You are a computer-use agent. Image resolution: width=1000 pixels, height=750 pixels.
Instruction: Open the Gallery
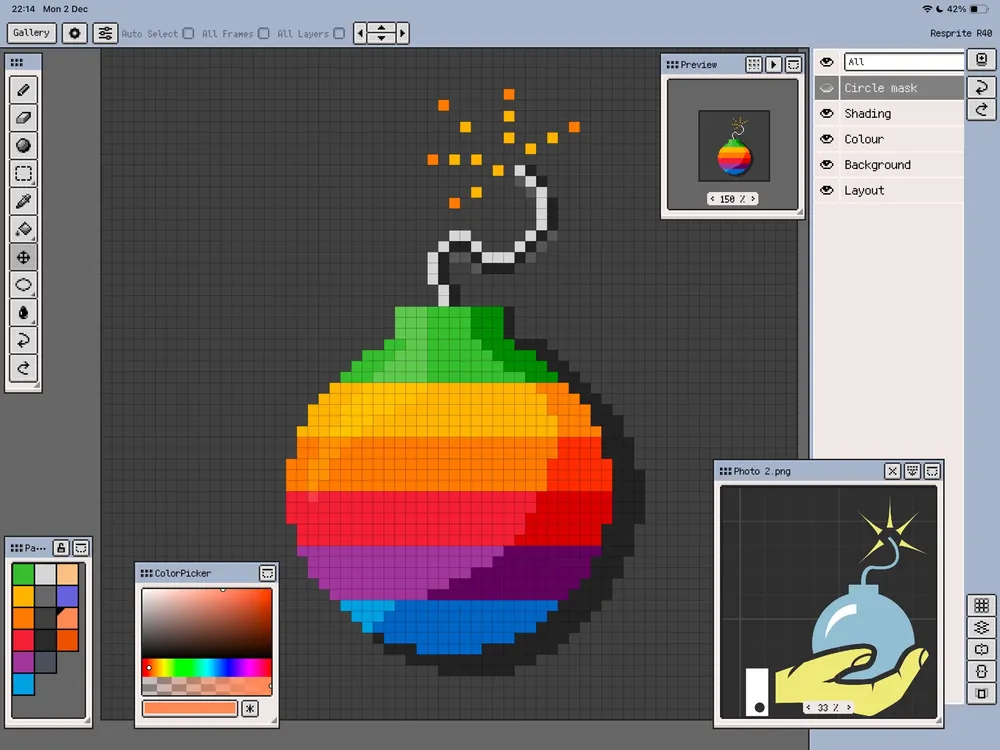[x=32, y=33]
